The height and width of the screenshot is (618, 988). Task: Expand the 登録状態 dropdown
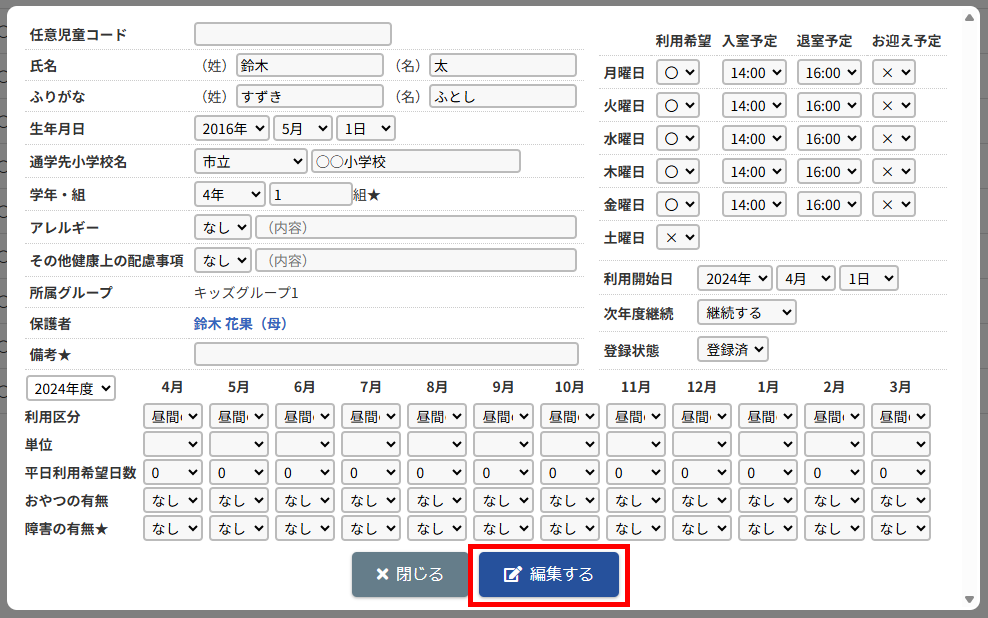732,349
